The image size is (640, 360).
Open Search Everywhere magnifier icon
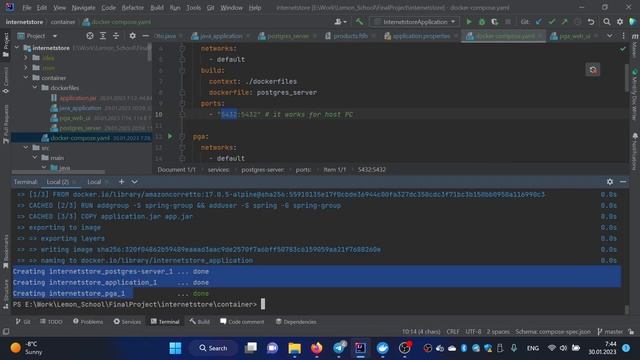(607, 22)
